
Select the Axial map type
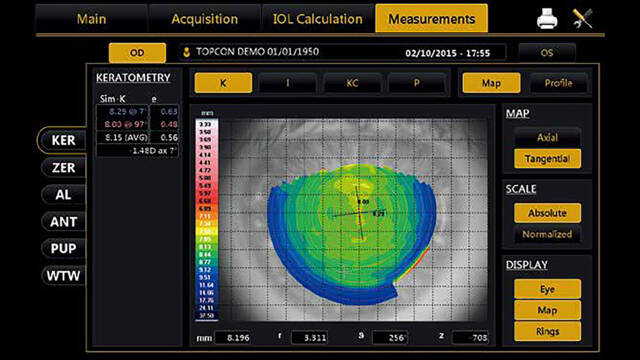tap(547, 138)
